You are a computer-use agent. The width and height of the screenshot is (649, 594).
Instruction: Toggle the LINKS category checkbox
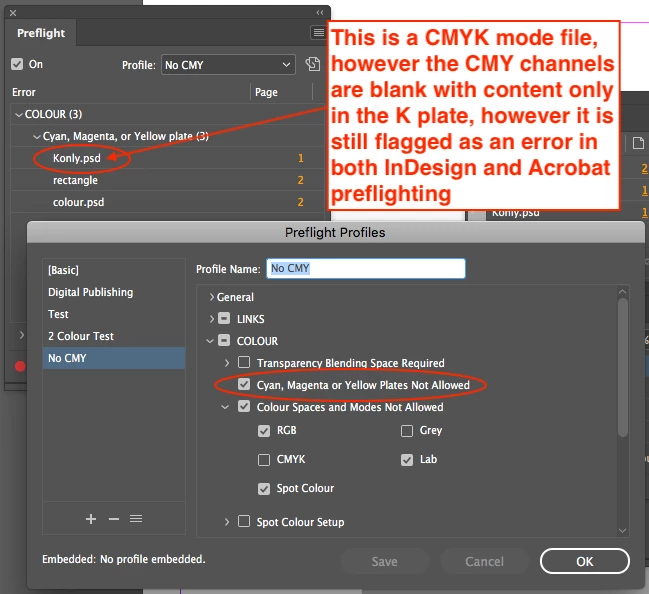click(x=224, y=318)
